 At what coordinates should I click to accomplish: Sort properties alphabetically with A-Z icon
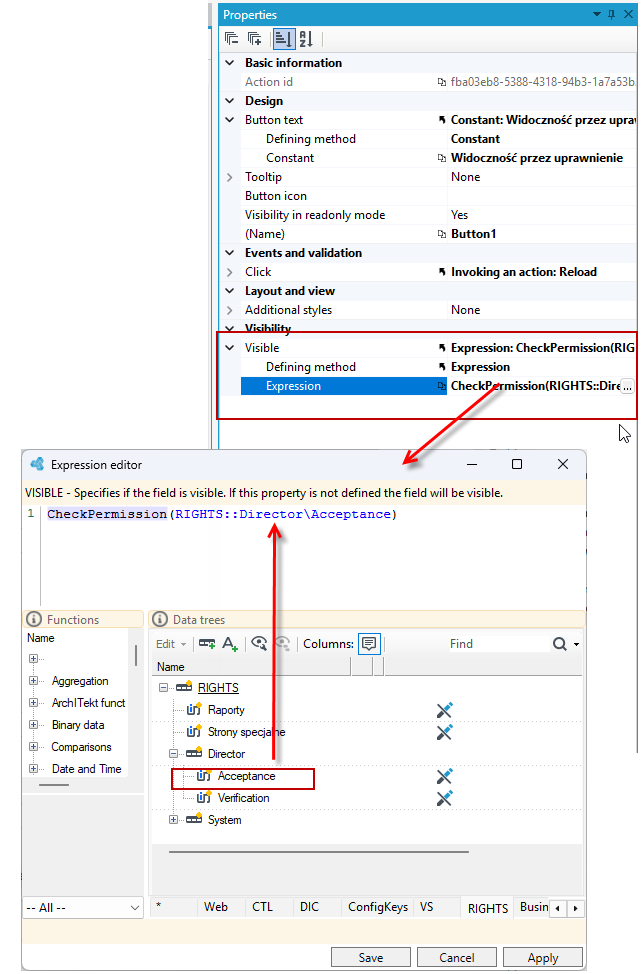click(x=306, y=39)
